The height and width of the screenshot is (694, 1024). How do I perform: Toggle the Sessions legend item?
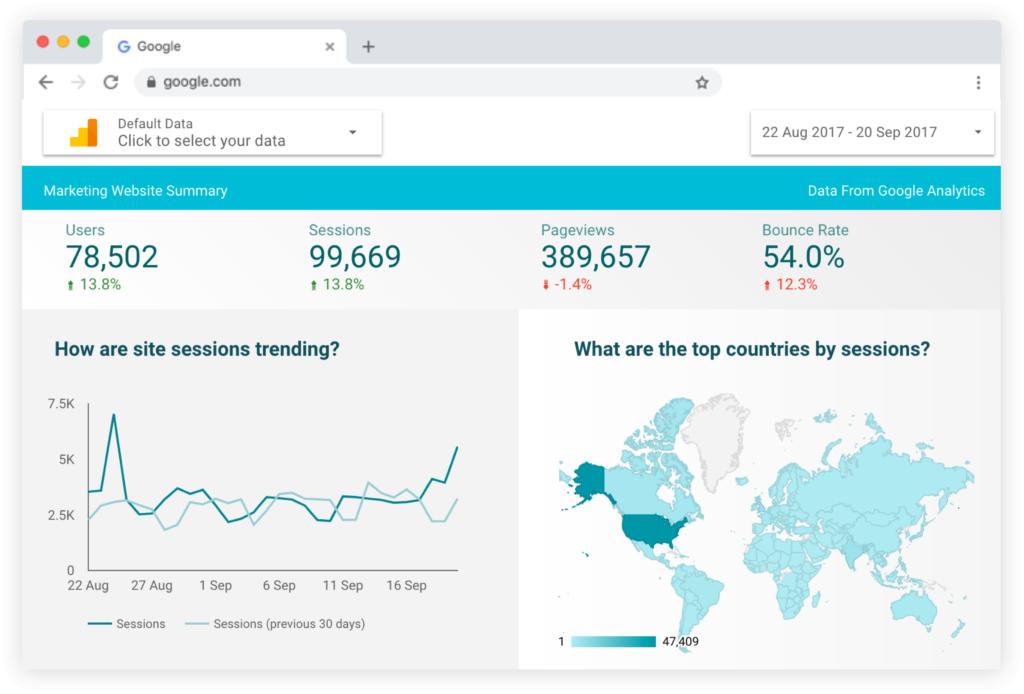(127, 624)
